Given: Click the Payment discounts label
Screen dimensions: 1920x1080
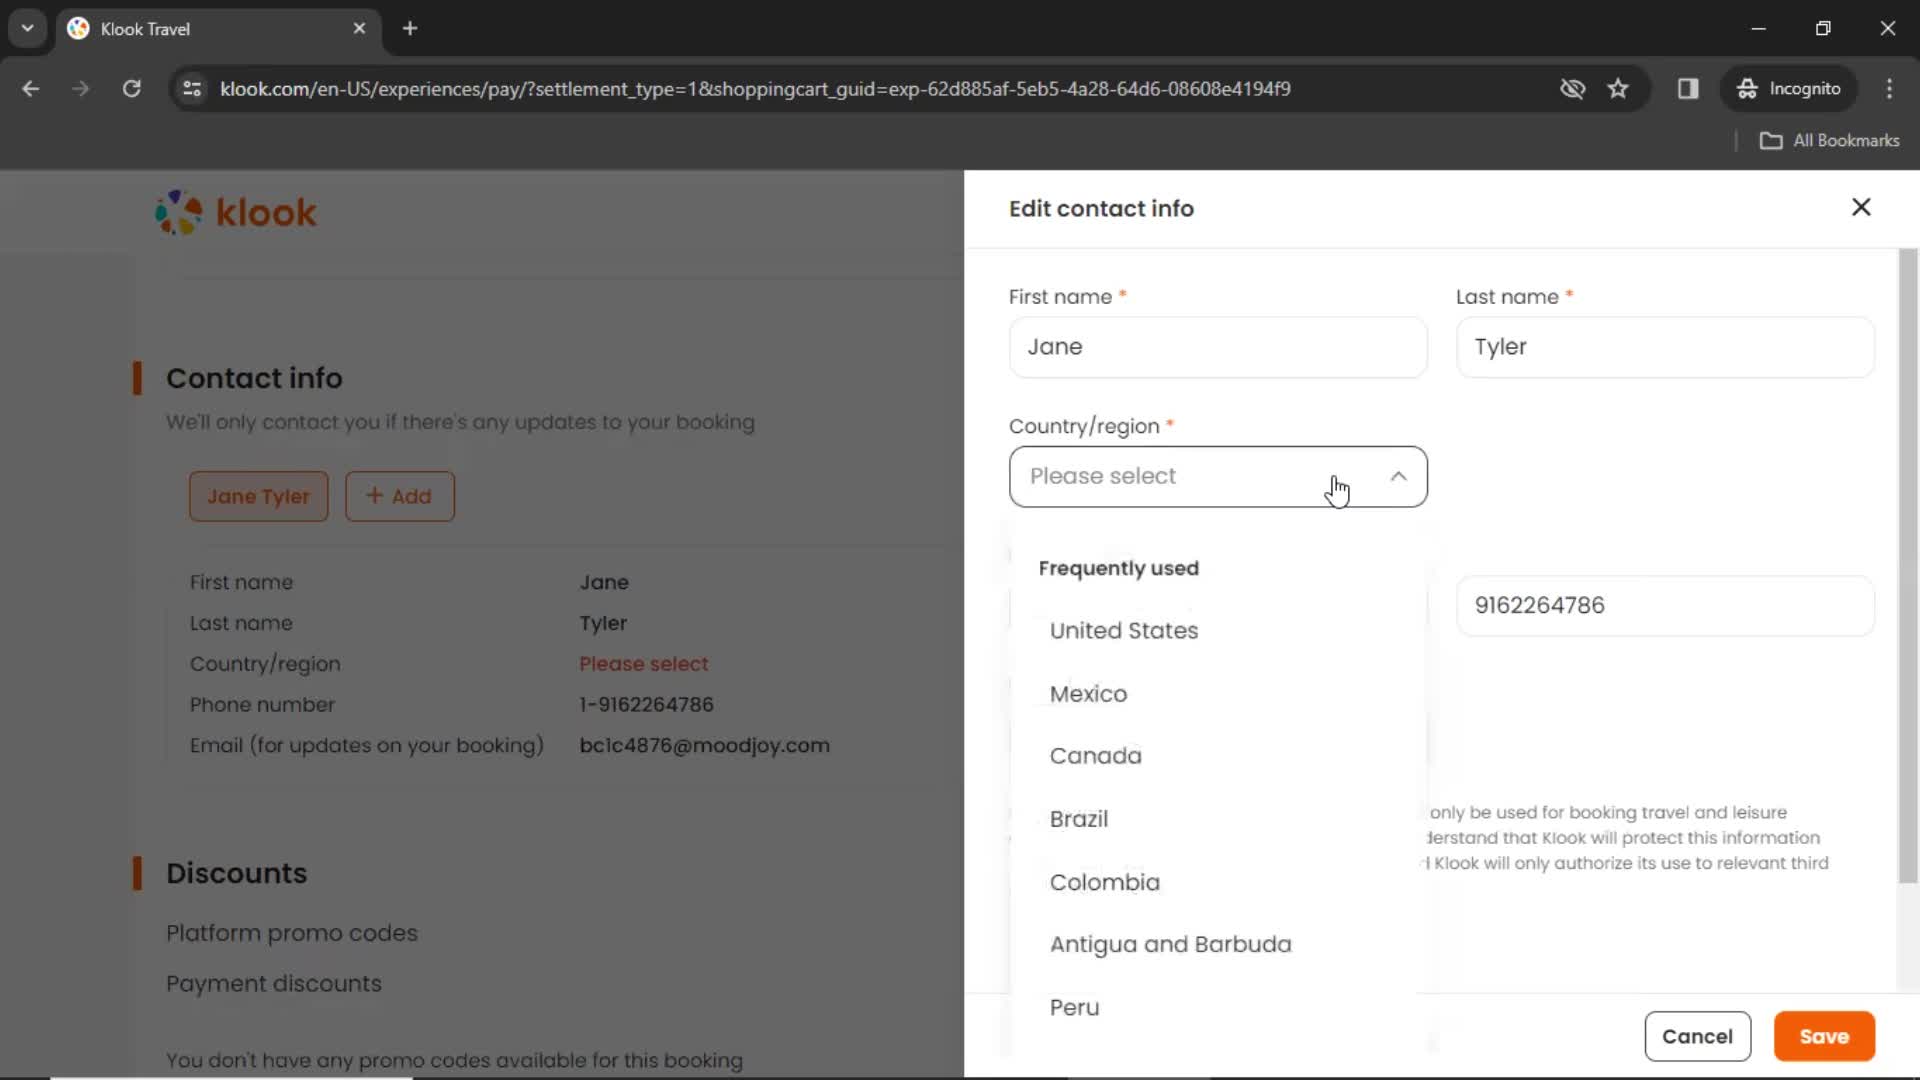Looking at the screenshot, I should click(x=274, y=984).
